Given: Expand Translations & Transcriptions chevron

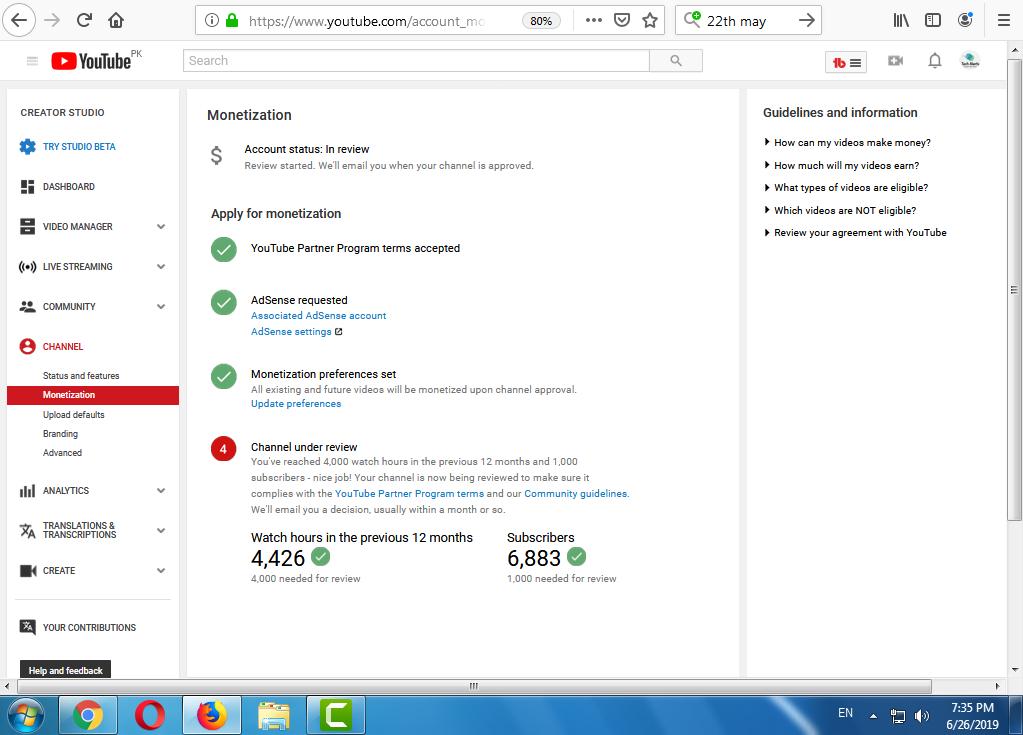Looking at the screenshot, I should (x=160, y=530).
